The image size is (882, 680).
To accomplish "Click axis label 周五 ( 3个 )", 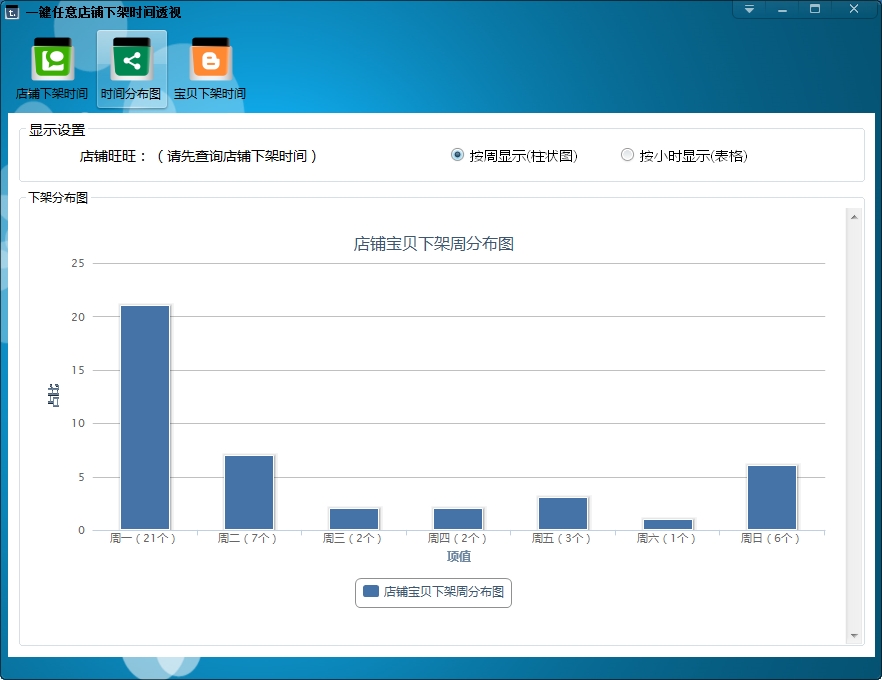I will 561,539.
